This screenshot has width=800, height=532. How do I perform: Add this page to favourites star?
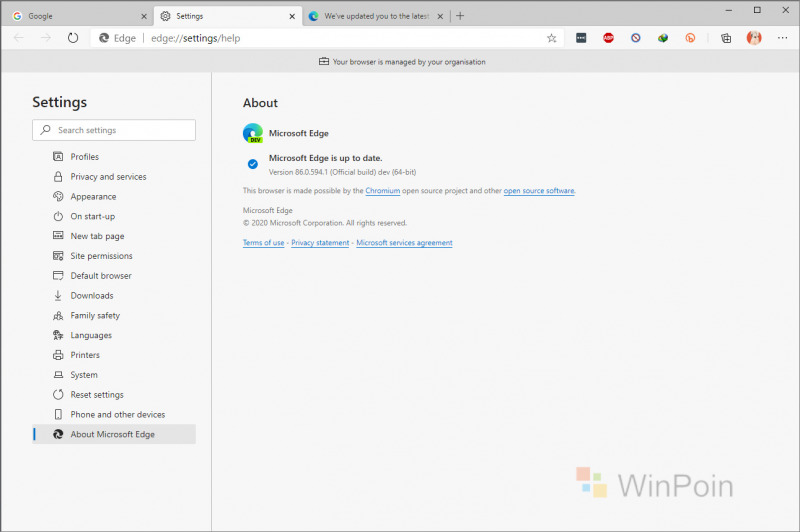click(552, 38)
